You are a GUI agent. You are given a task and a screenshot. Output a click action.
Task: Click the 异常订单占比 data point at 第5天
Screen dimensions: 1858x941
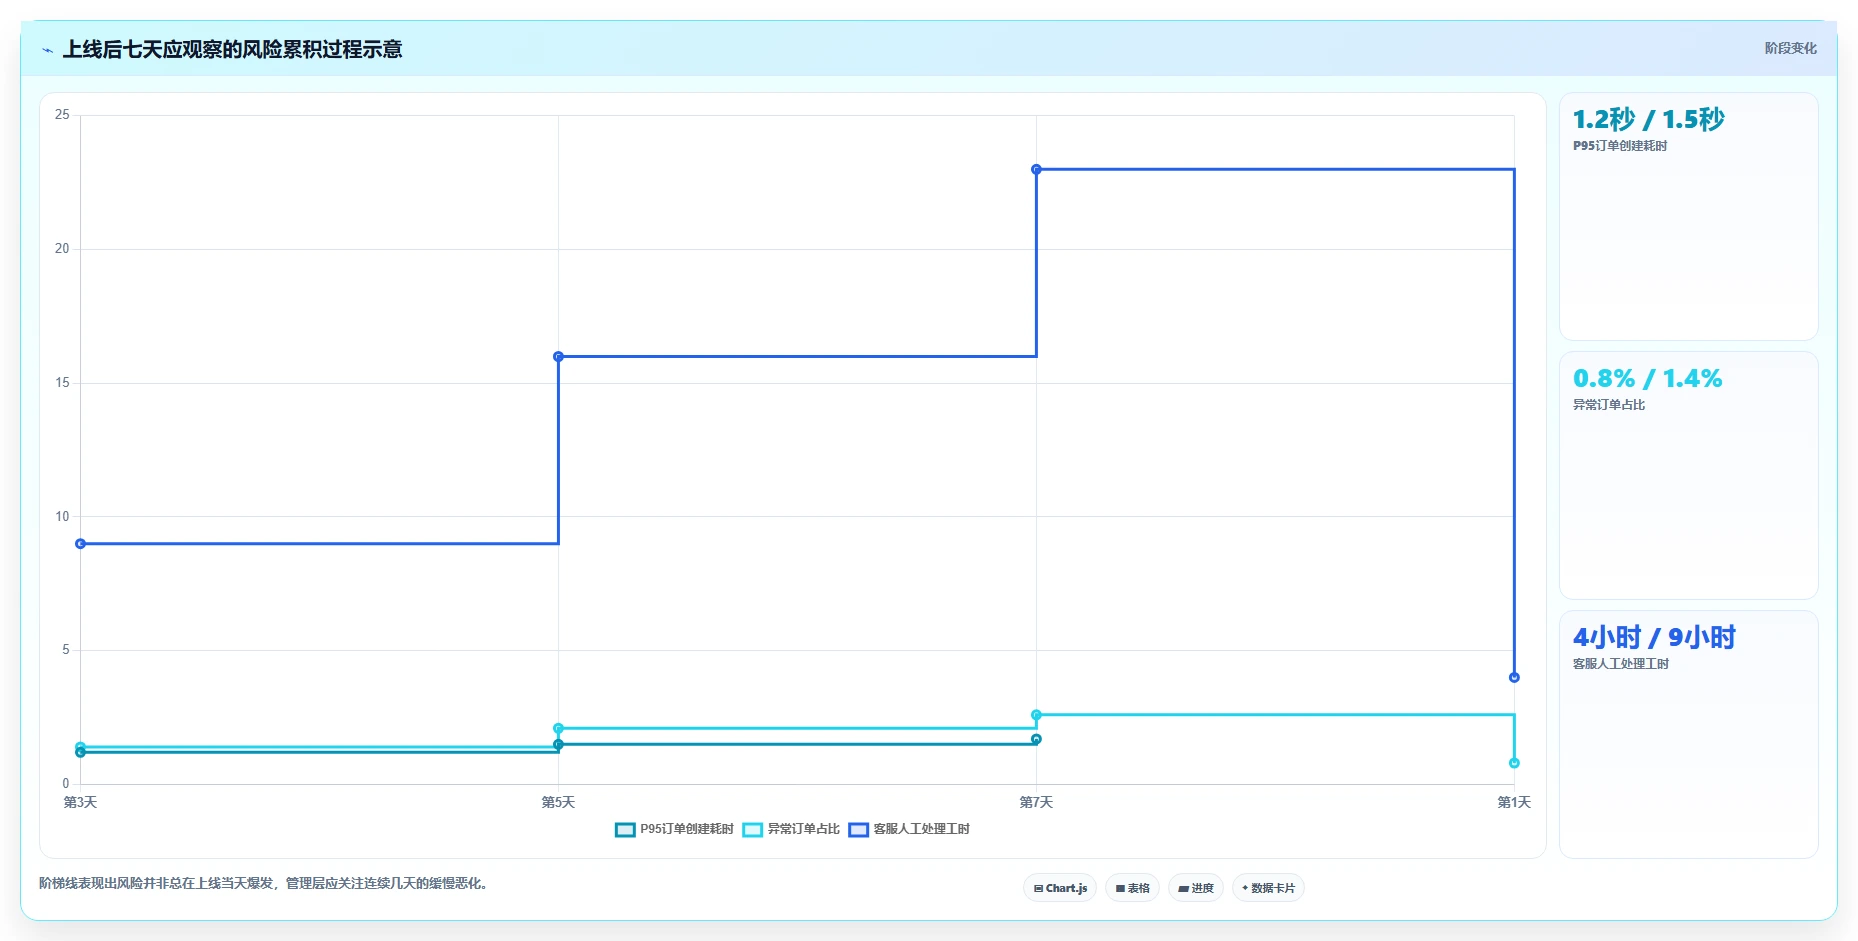point(558,728)
